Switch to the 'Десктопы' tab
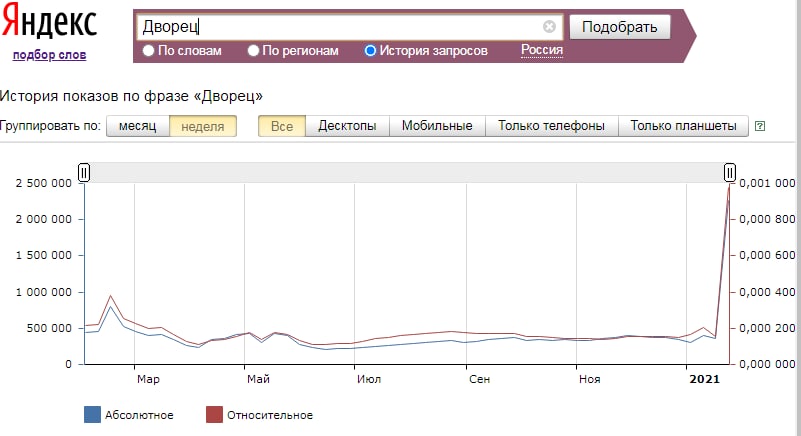The image size is (801, 436). (347, 126)
